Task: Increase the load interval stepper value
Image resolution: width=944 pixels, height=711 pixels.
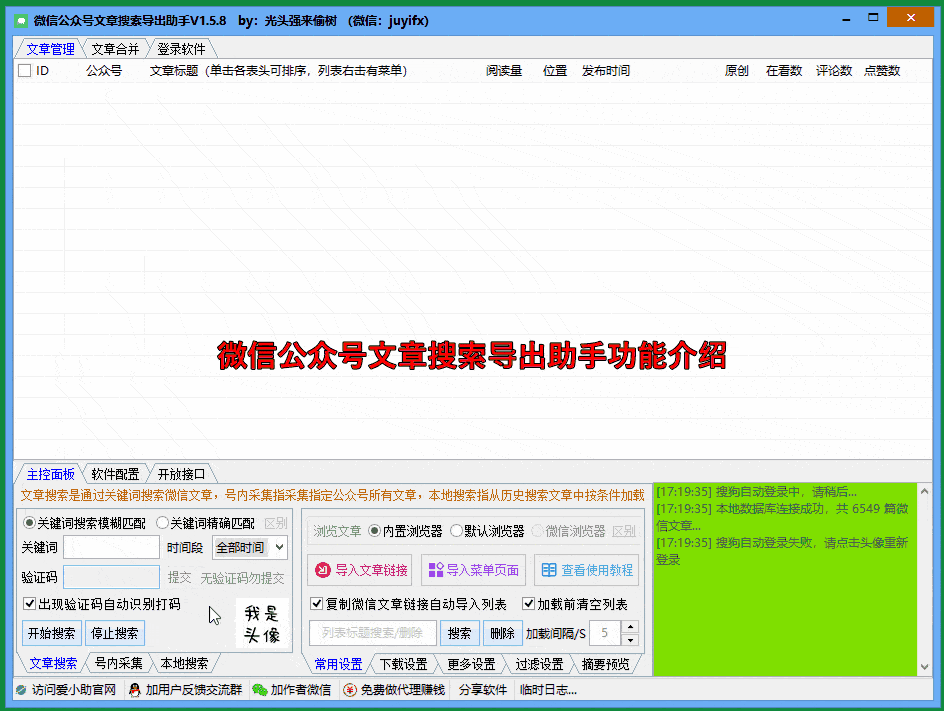Action: [629, 627]
